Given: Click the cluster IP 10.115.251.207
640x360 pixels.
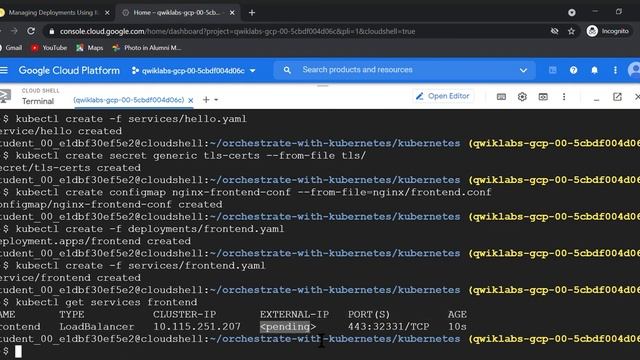Looking at the screenshot, I should pyautogui.click(x=197, y=327).
